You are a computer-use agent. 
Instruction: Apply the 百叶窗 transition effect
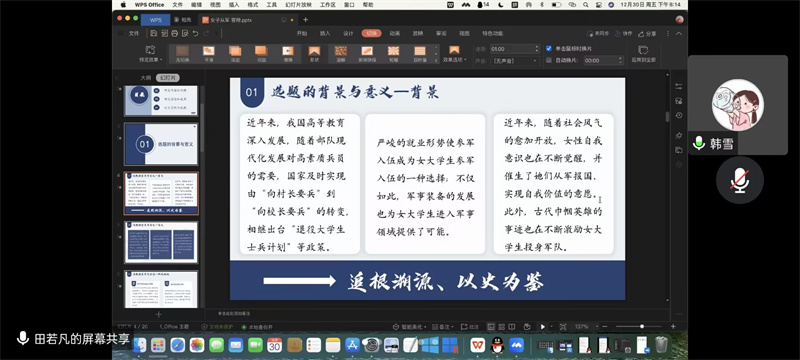point(420,53)
